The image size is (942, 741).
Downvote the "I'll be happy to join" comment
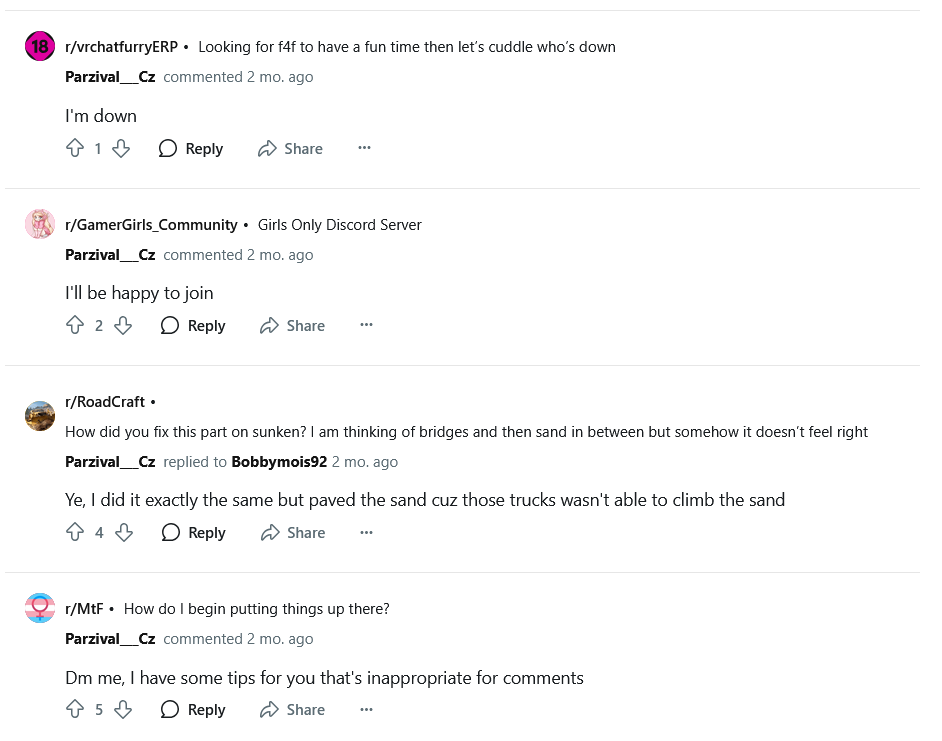click(x=123, y=325)
